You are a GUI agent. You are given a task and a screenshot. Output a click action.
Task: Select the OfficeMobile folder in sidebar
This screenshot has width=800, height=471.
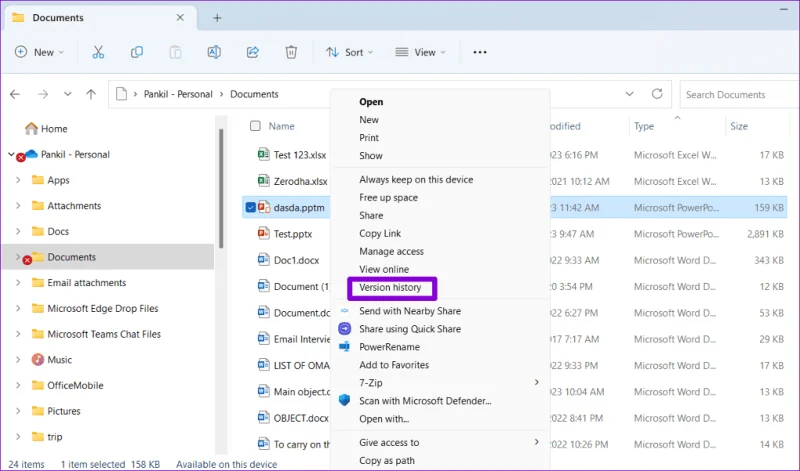[x=75, y=385]
